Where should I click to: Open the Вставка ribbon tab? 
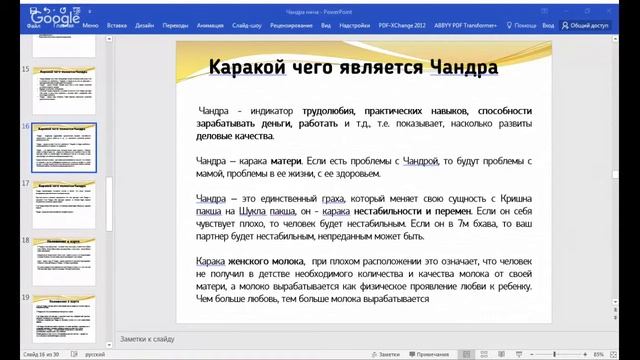click(117, 25)
